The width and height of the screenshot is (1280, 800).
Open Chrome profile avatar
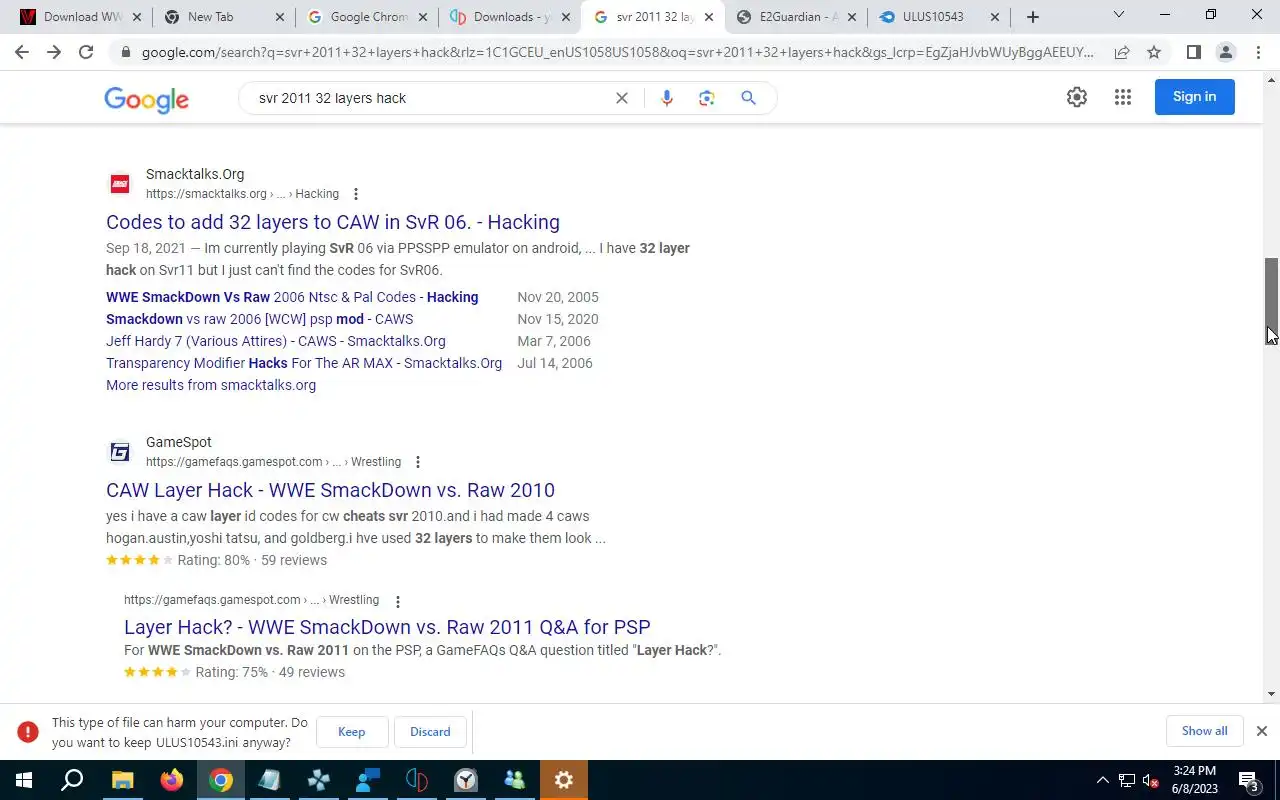tap(1225, 52)
